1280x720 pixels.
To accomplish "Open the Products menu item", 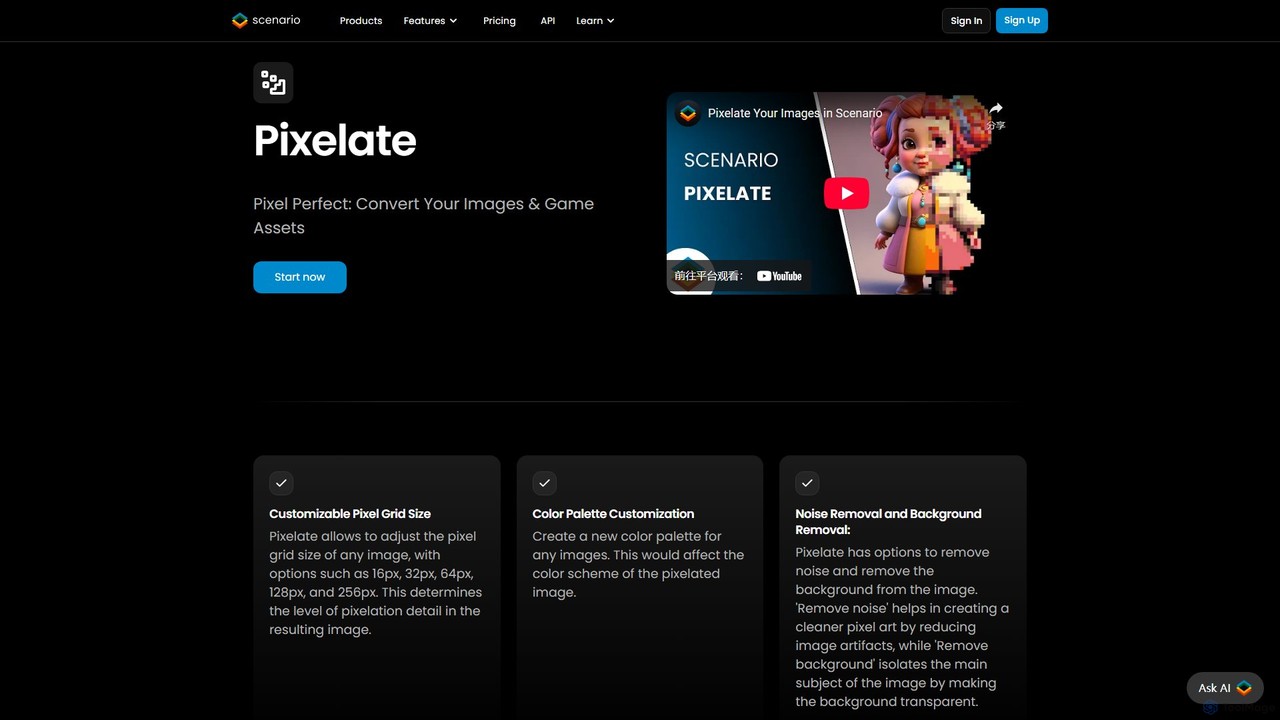I will coord(361,20).
